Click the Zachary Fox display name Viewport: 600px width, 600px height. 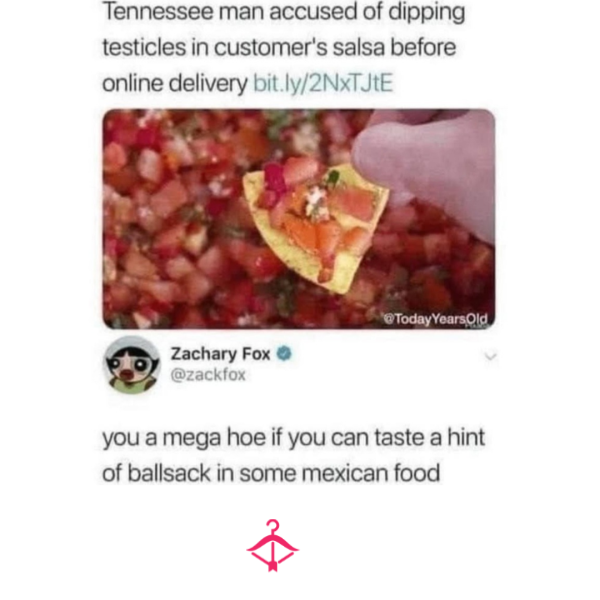click(220, 354)
